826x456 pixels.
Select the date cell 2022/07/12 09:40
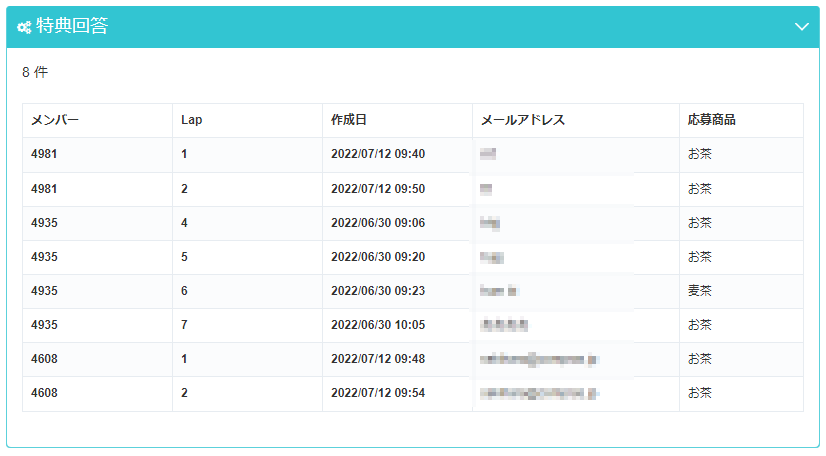point(378,154)
